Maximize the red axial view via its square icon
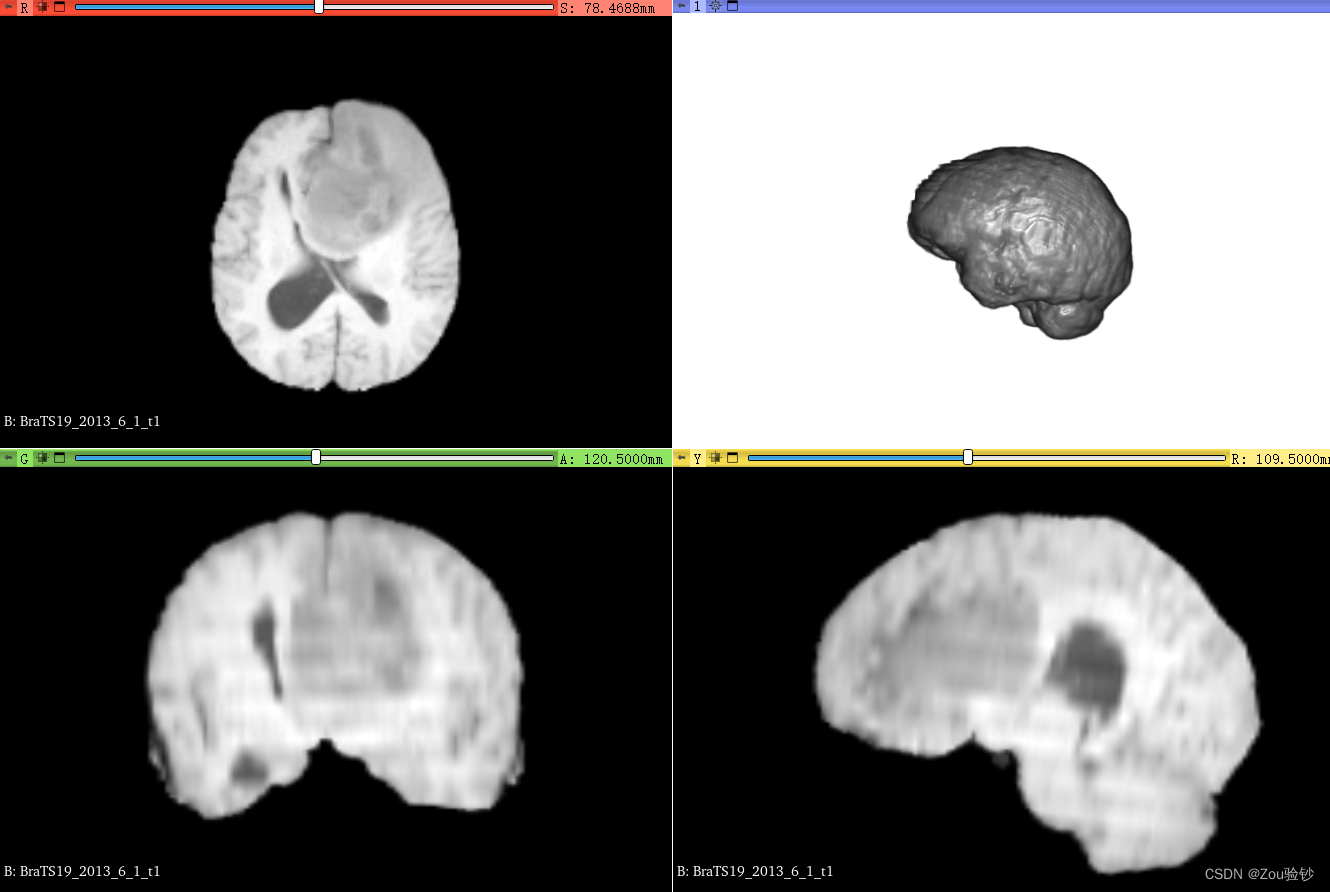1330x892 pixels. click(x=59, y=7)
